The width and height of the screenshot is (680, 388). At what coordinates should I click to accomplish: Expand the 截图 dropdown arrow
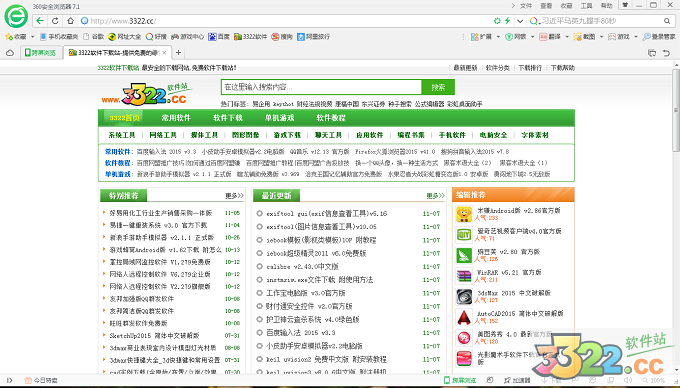tap(601, 37)
